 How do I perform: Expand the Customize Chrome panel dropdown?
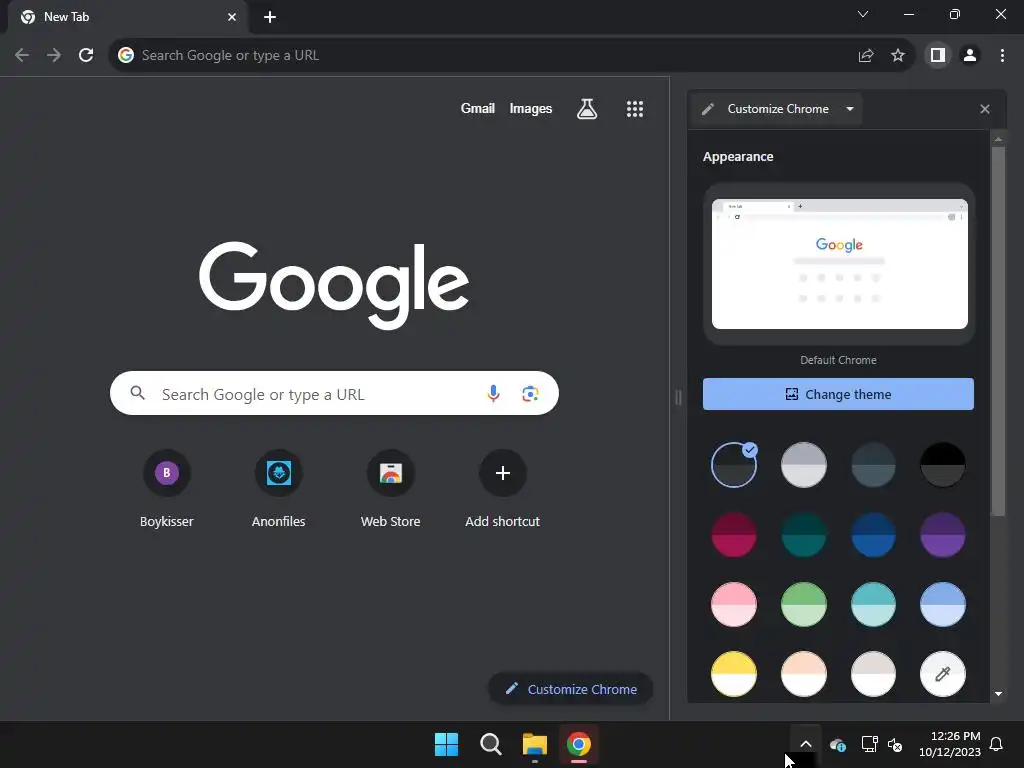point(850,109)
